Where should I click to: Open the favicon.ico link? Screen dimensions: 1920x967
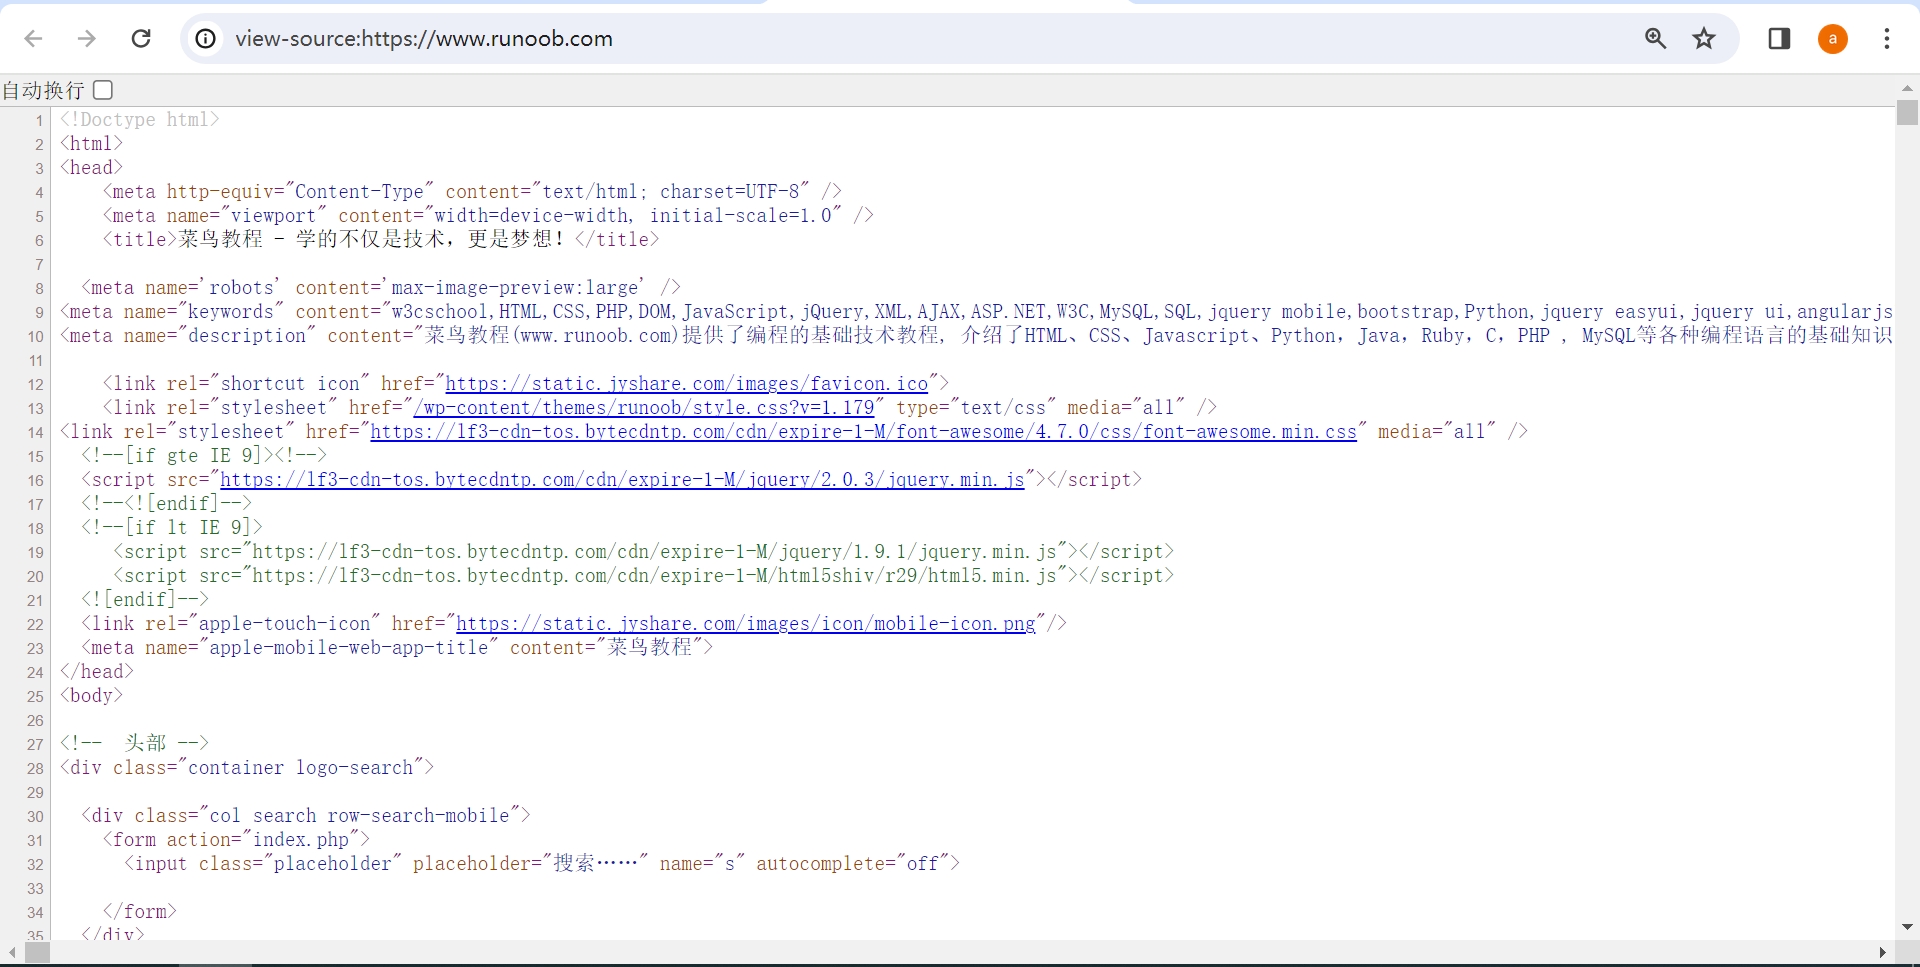pyautogui.click(x=686, y=384)
